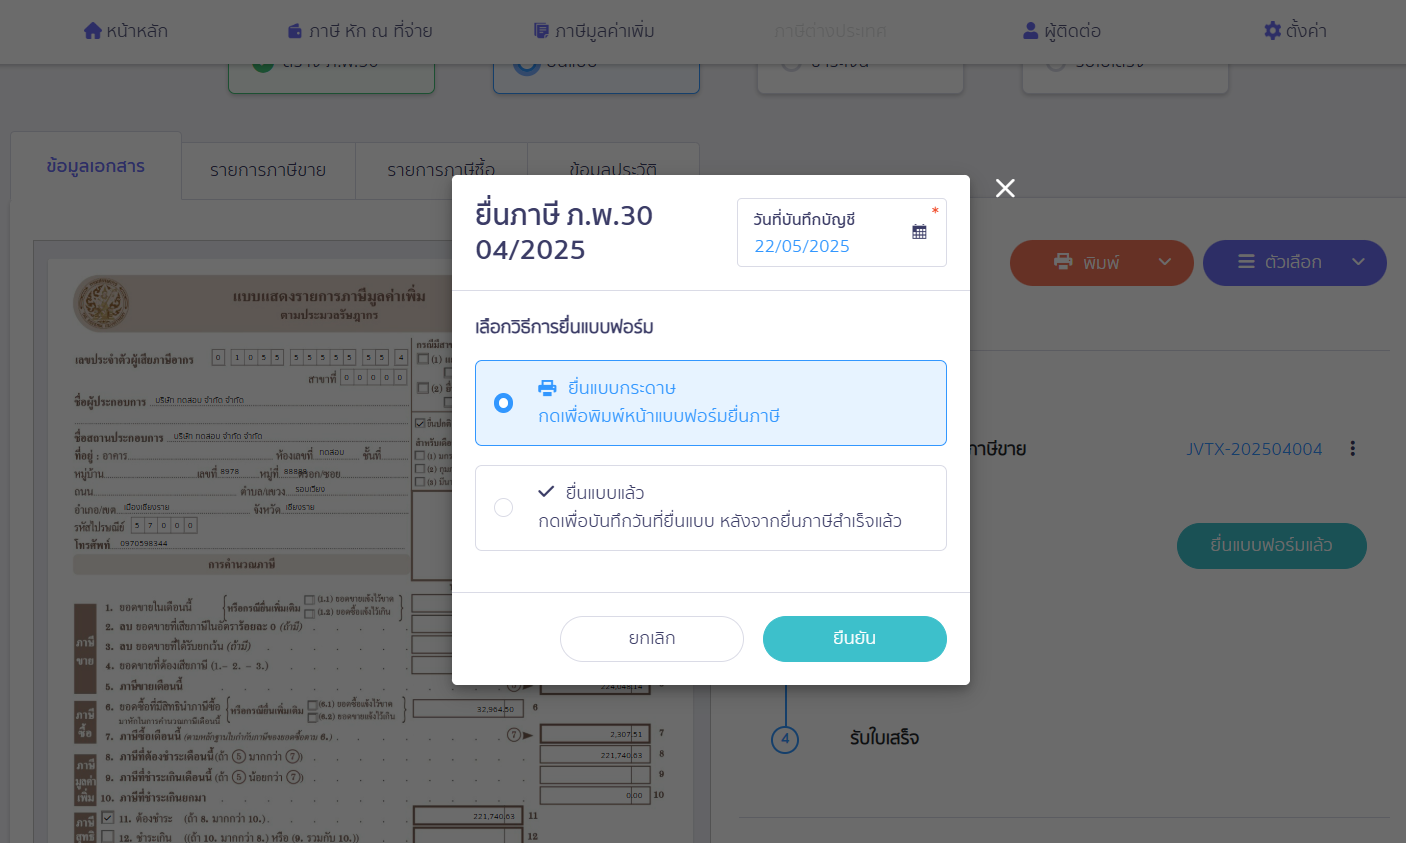This screenshot has height=843, width=1406.
Task: Click the gear icon for ตั้งค่า
Action: [1272, 31]
